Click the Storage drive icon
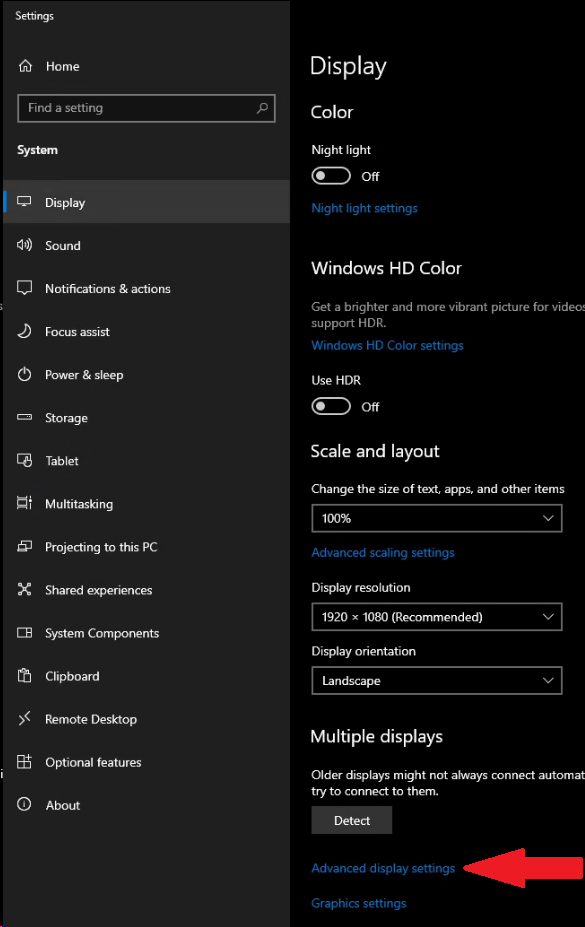 click(x=24, y=417)
